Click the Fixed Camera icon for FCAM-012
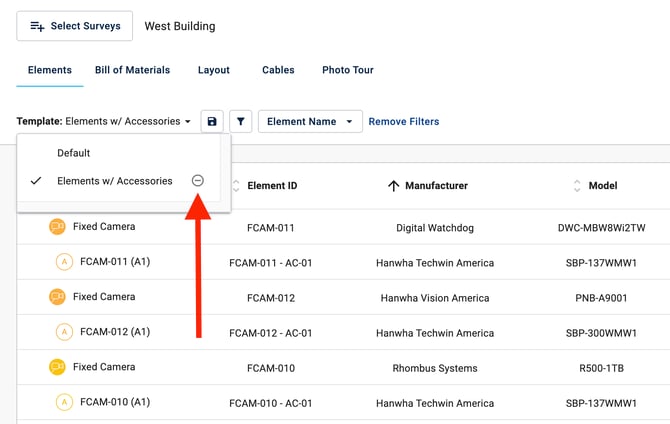The height and width of the screenshot is (424, 670). (x=57, y=297)
